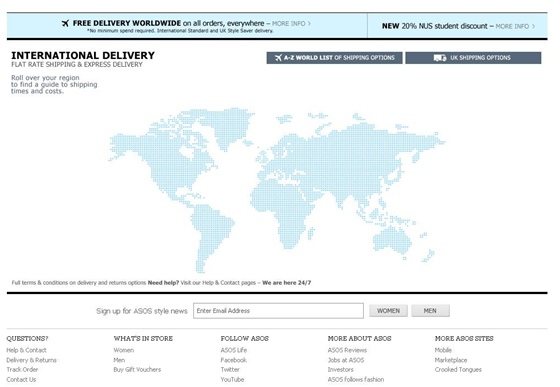Open YouTube link under Follow ASOS
This screenshot has height=387, width=560.
tap(232, 380)
